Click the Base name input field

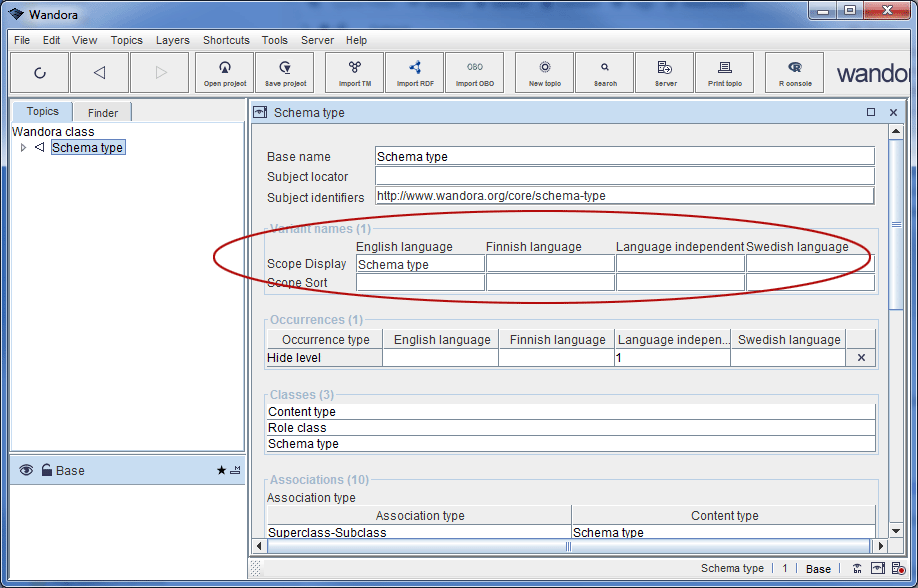[x=624, y=156]
